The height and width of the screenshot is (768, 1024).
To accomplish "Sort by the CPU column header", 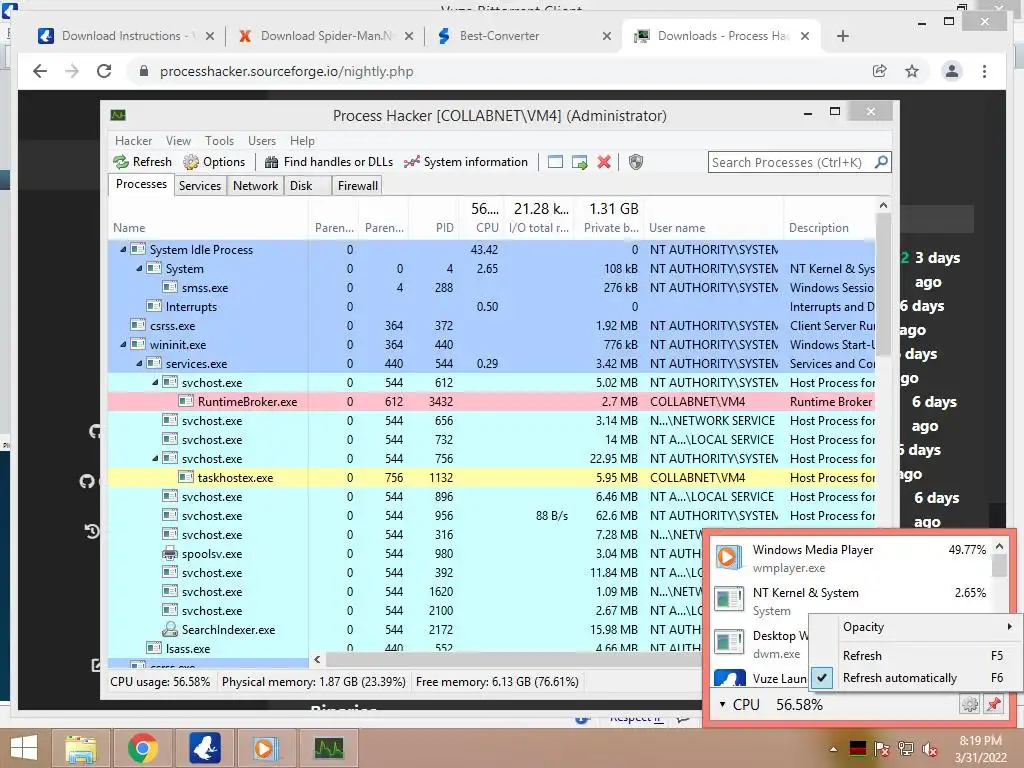I will [482, 219].
